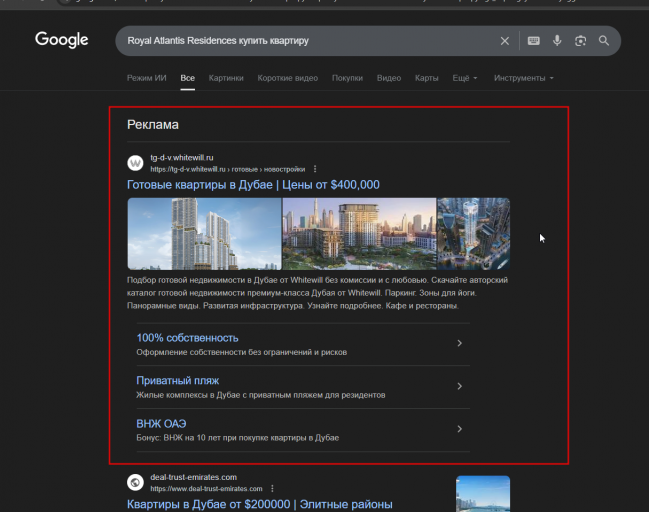This screenshot has height=512, width=649.
Task: Start voice search with microphone icon
Action: coord(557,41)
